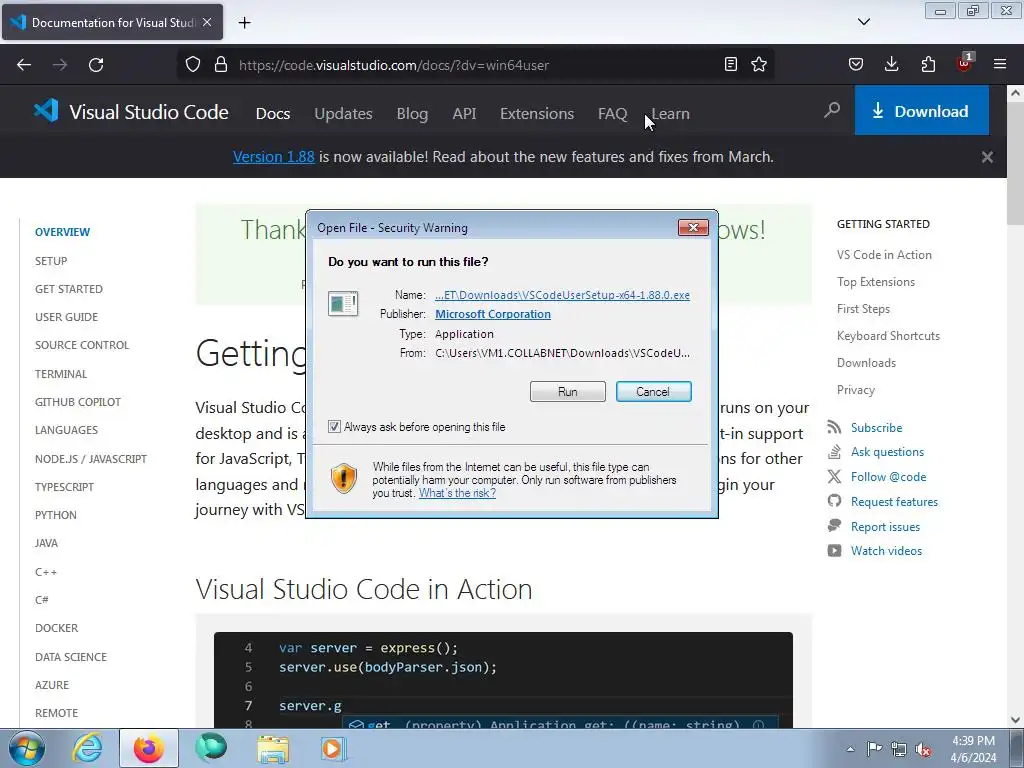Open the Docs nav item

pyautogui.click(x=273, y=114)
